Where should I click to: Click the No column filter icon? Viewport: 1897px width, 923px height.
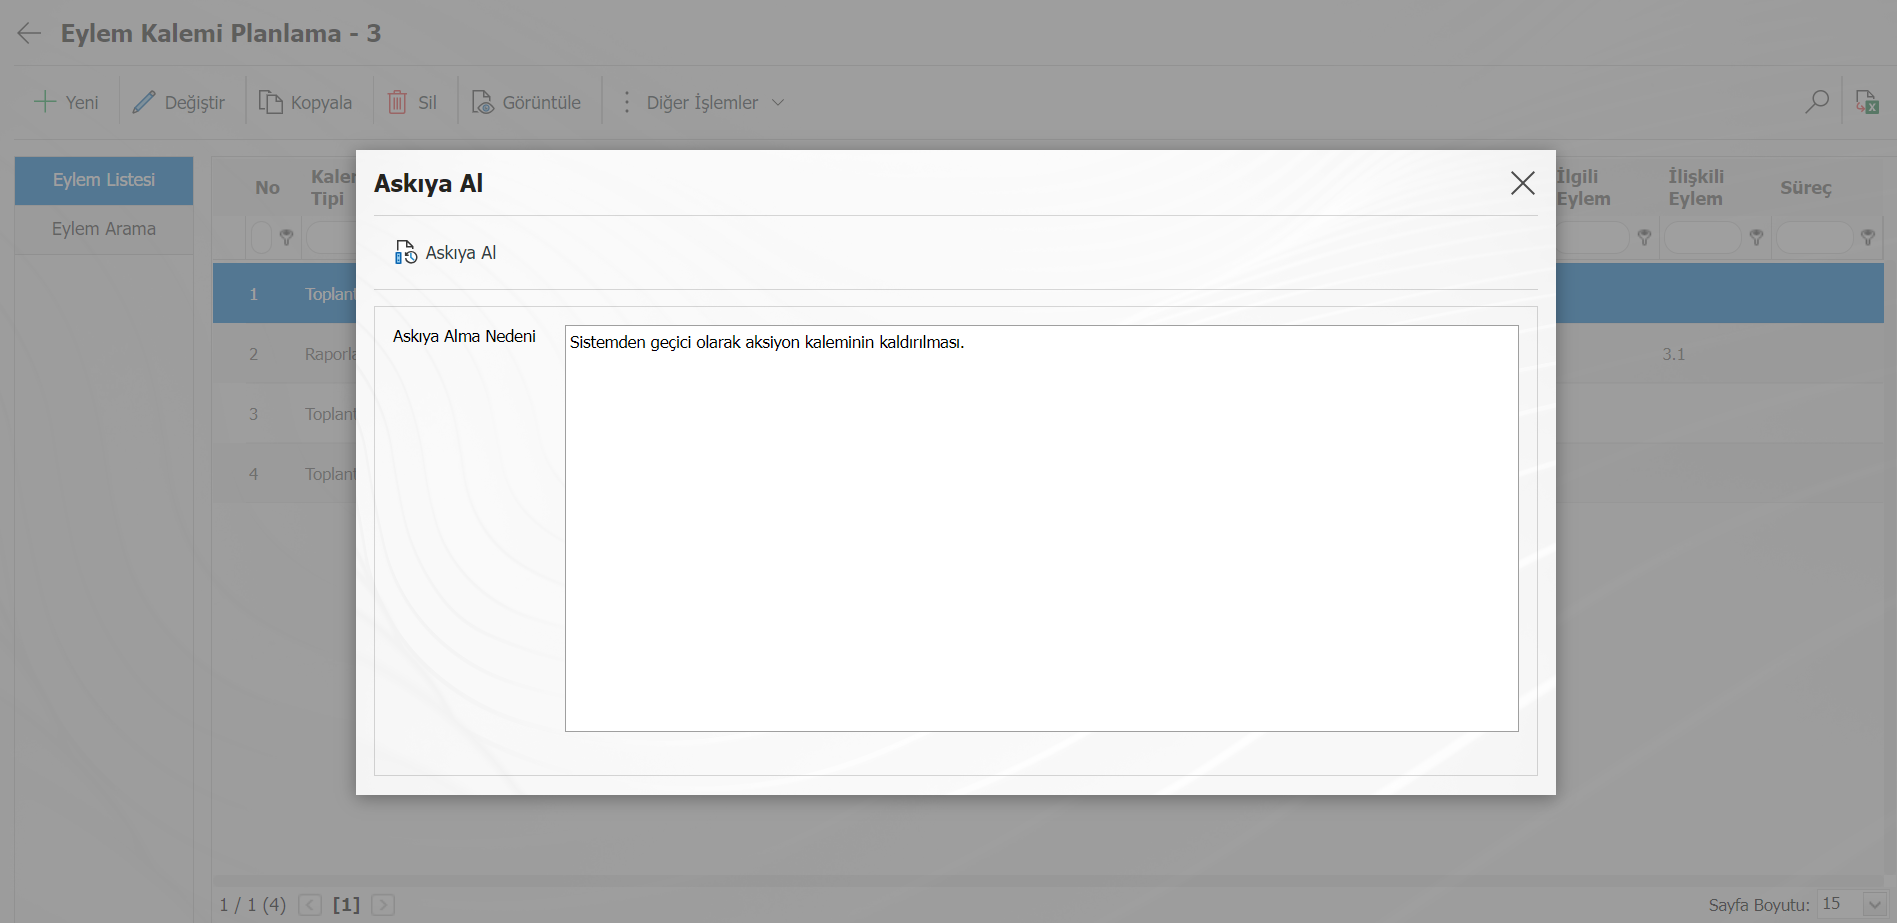pos(286,237)
